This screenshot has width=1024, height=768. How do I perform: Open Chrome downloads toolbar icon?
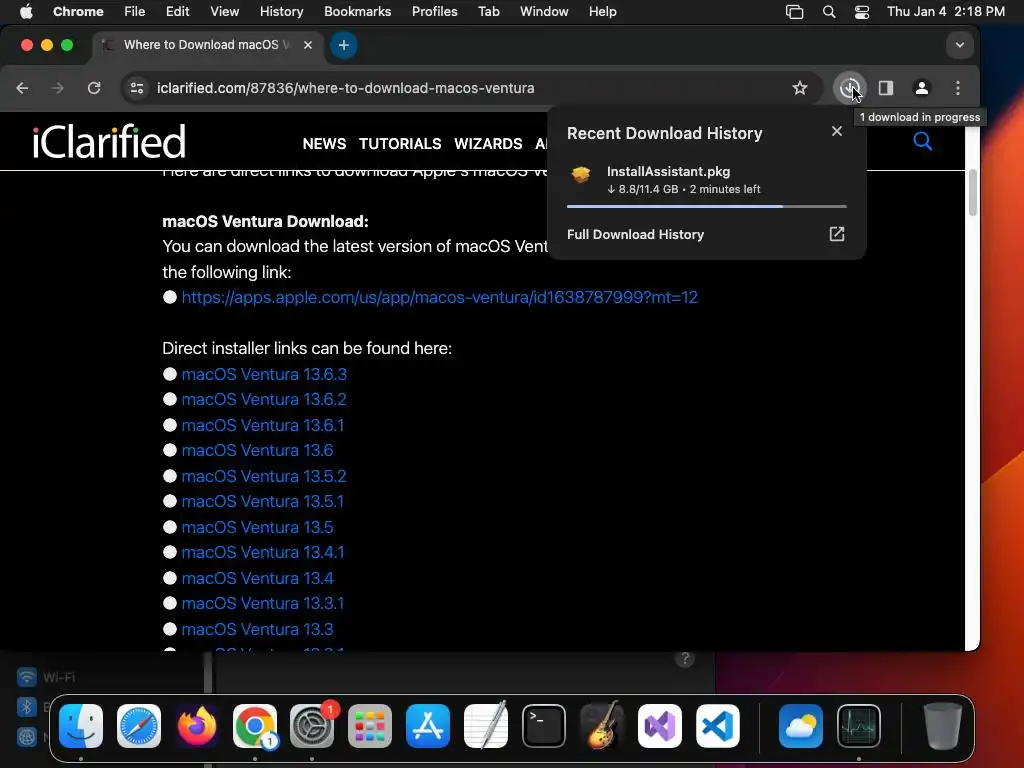[x=849, y=88]
